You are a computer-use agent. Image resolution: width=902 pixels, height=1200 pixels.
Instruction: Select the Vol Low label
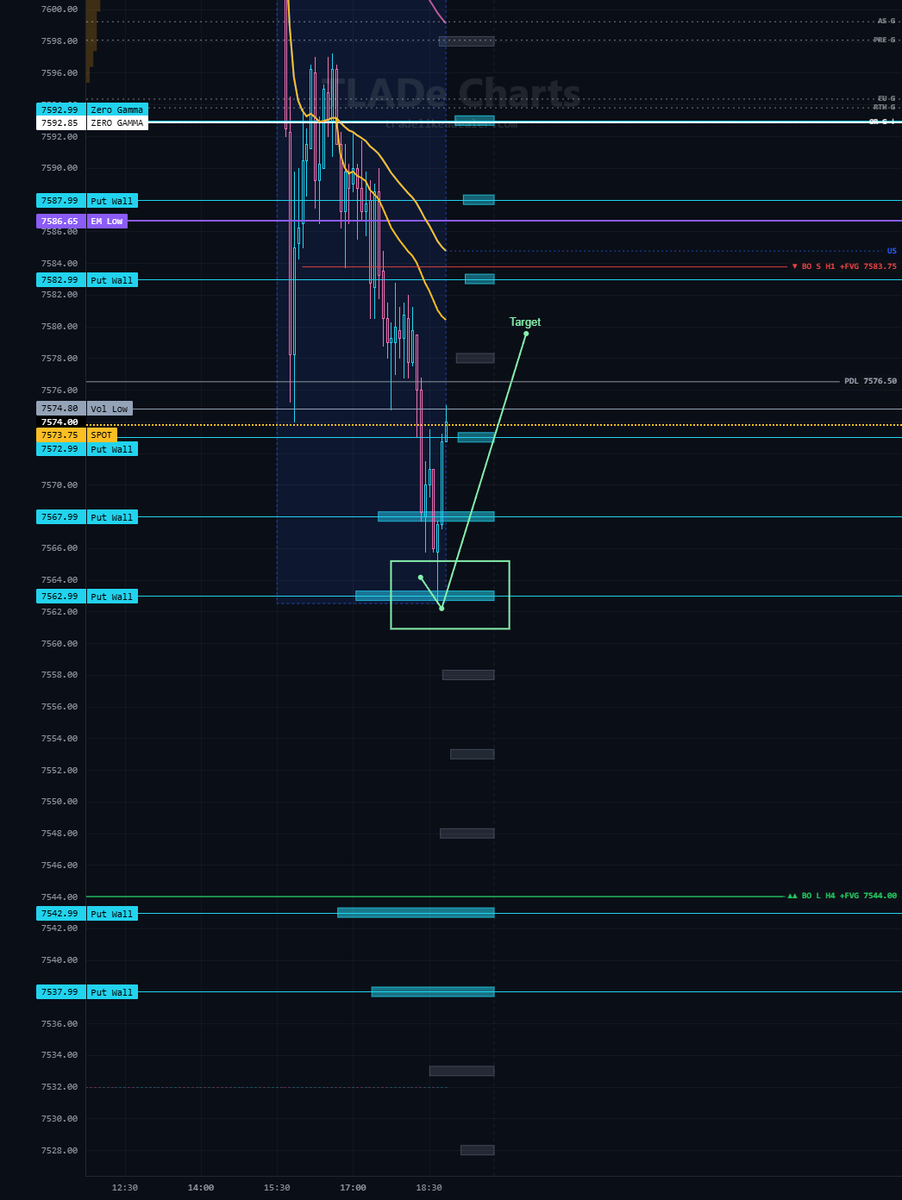[109, 408]
